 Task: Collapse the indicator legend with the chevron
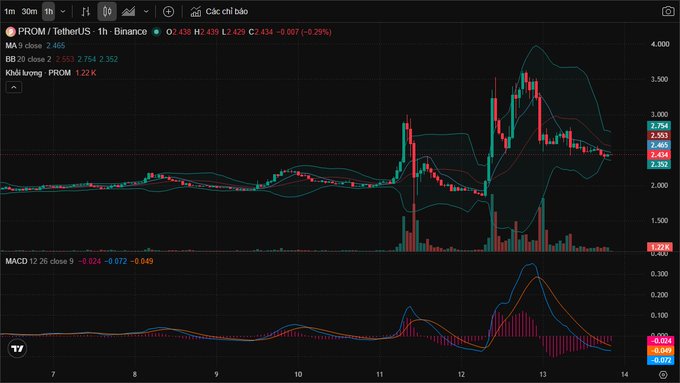pyautogui.click(x=14, y=88)
